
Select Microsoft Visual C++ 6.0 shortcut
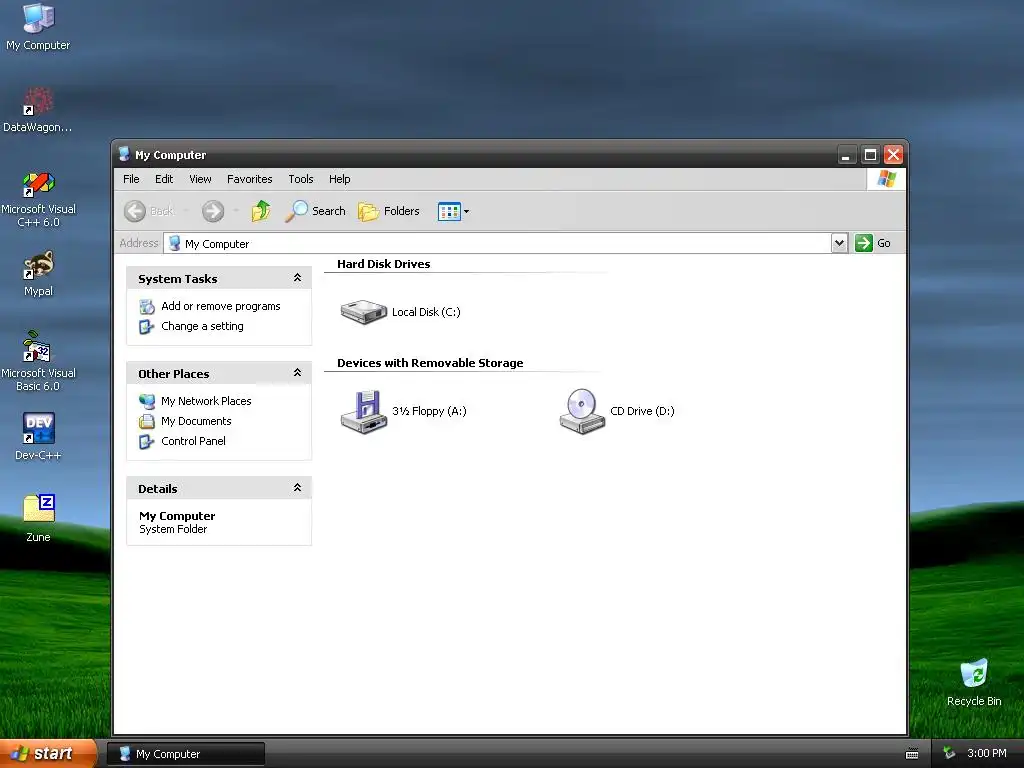pyautogui.click(x=38, y=199)
